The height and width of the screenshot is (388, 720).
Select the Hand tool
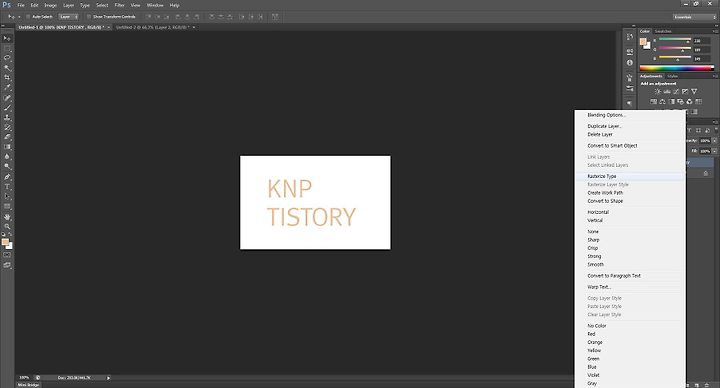pyautogui.click(x=7, y=217)
